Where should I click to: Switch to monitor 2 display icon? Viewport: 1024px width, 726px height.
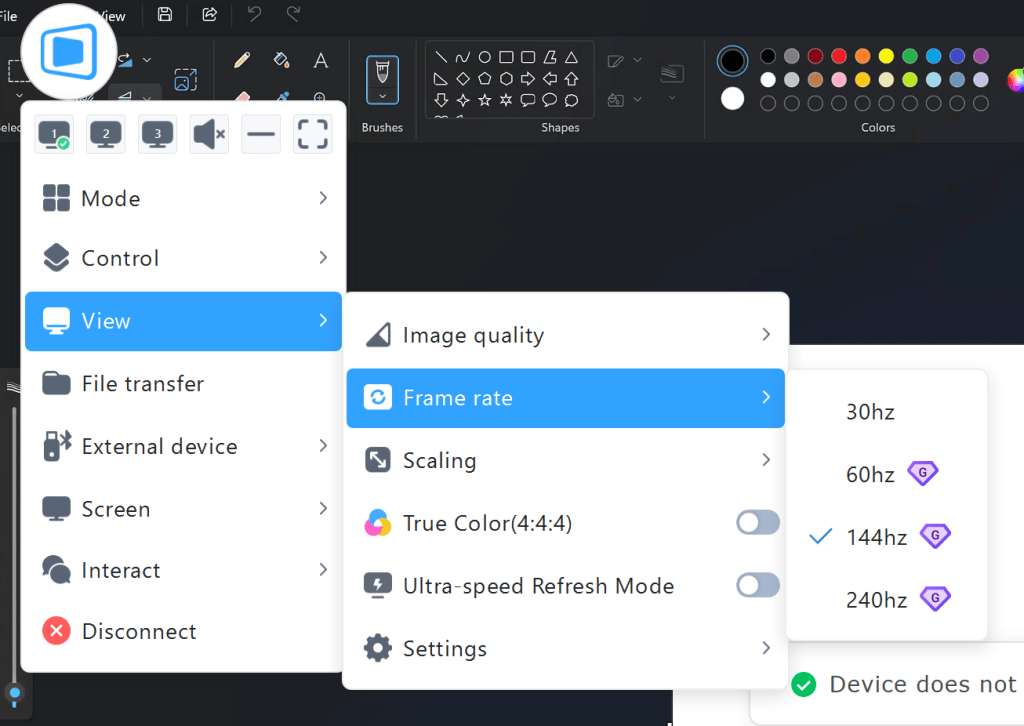(x=106, y=134)
